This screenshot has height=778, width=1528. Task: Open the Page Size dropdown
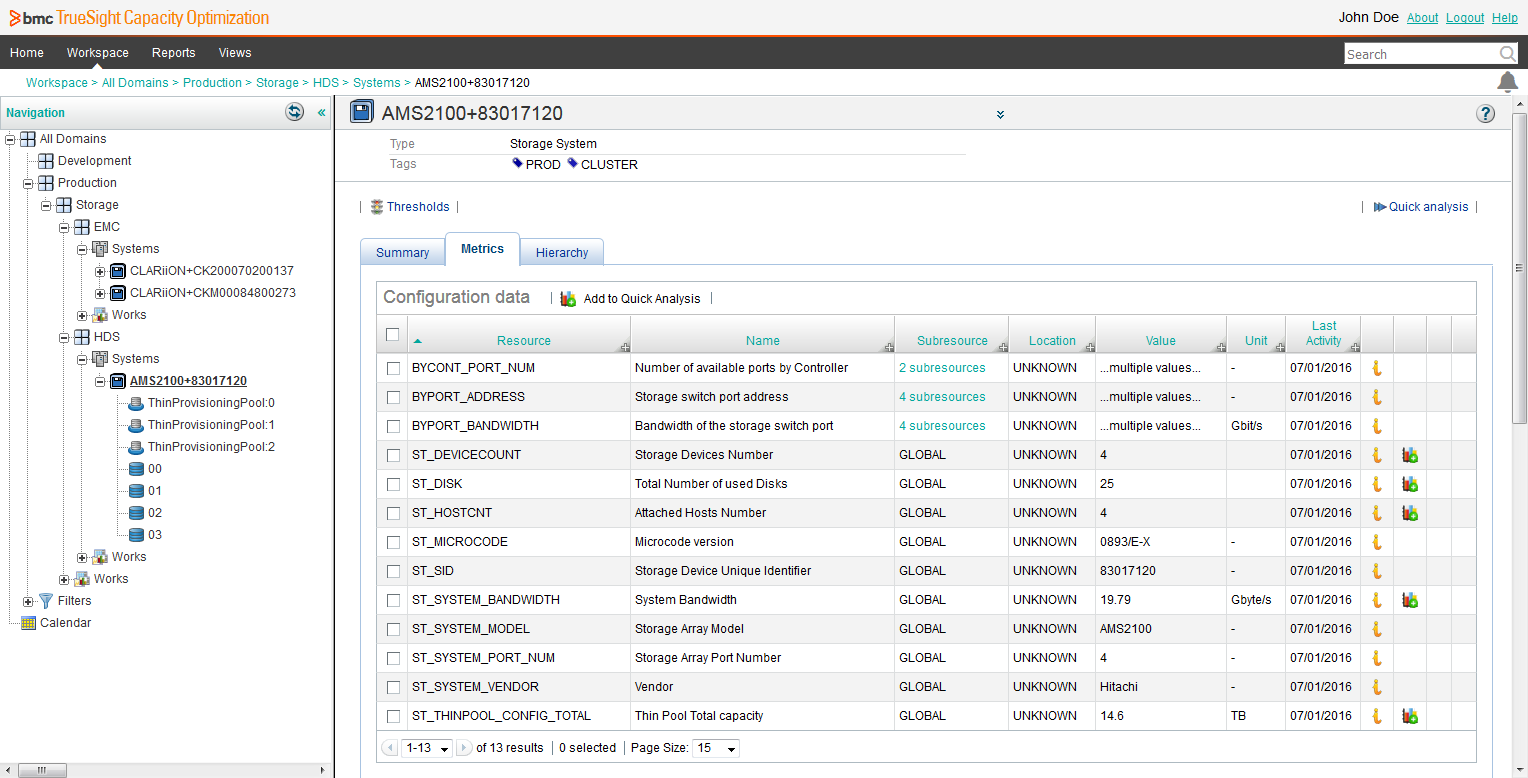[x=716, y=748]
